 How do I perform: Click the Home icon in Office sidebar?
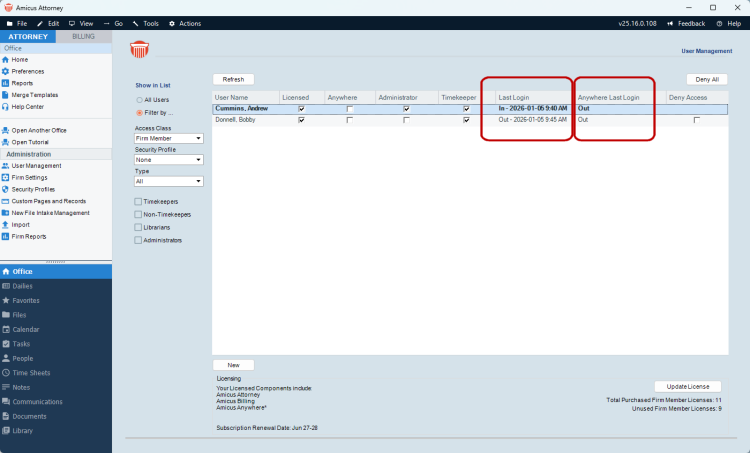(x=6, y=60)
